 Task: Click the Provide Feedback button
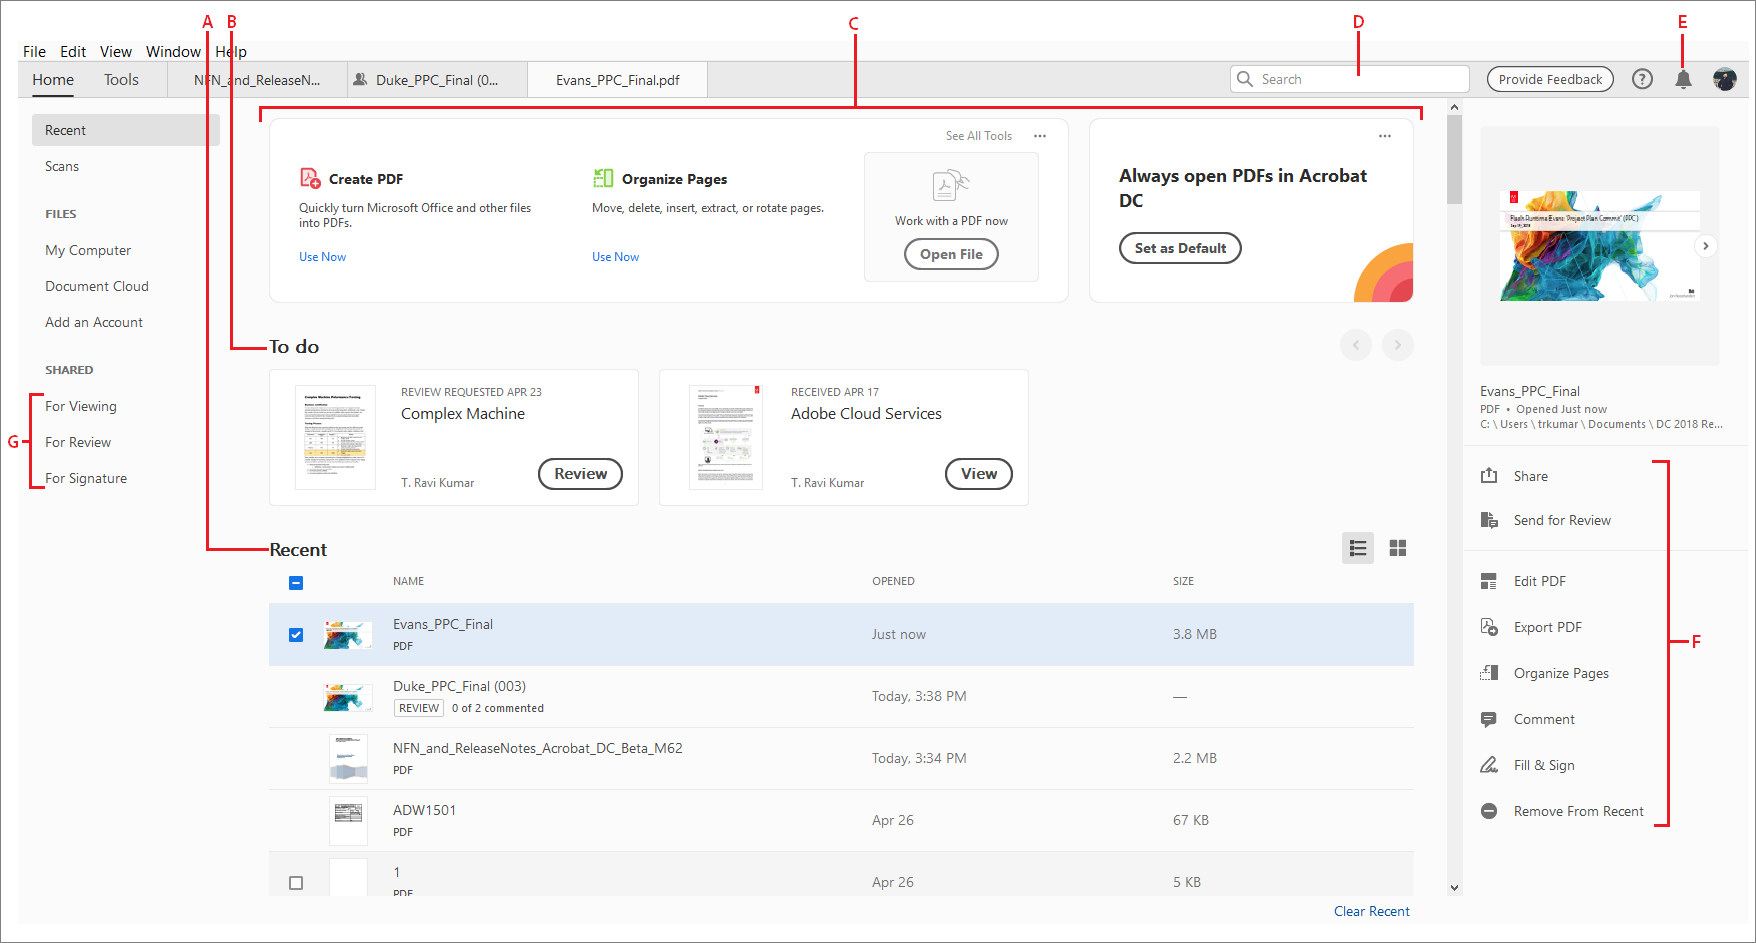pos(1550,79)
